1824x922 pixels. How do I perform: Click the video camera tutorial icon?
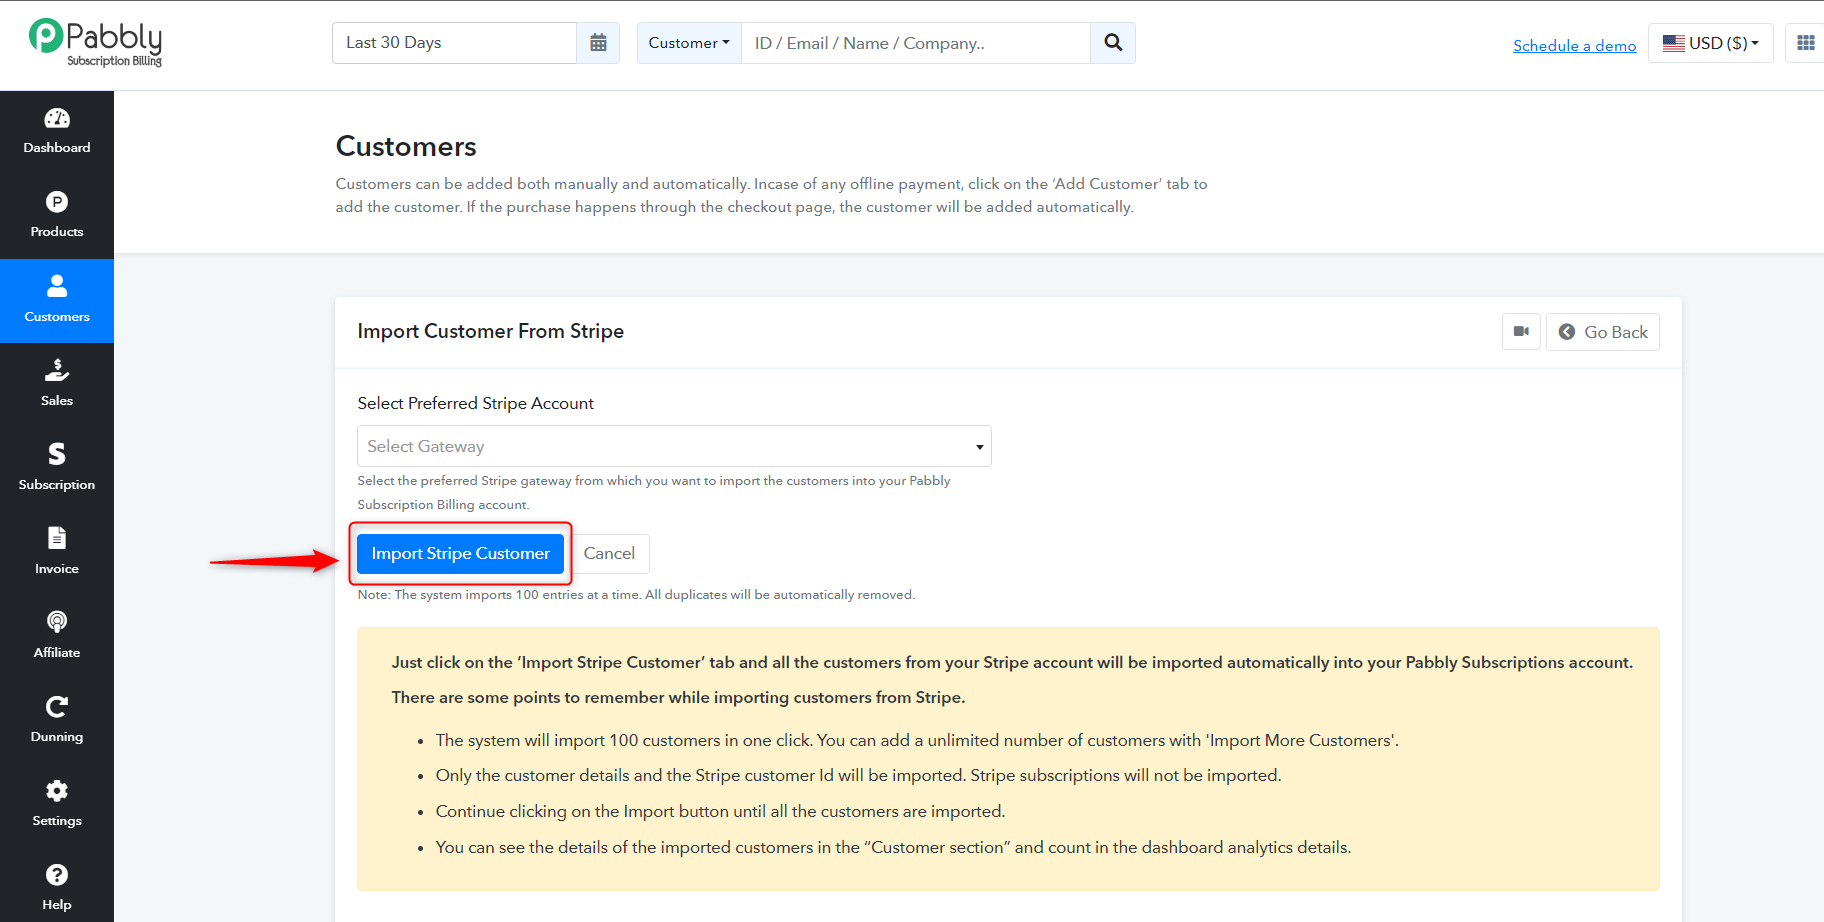(1521, 332)
